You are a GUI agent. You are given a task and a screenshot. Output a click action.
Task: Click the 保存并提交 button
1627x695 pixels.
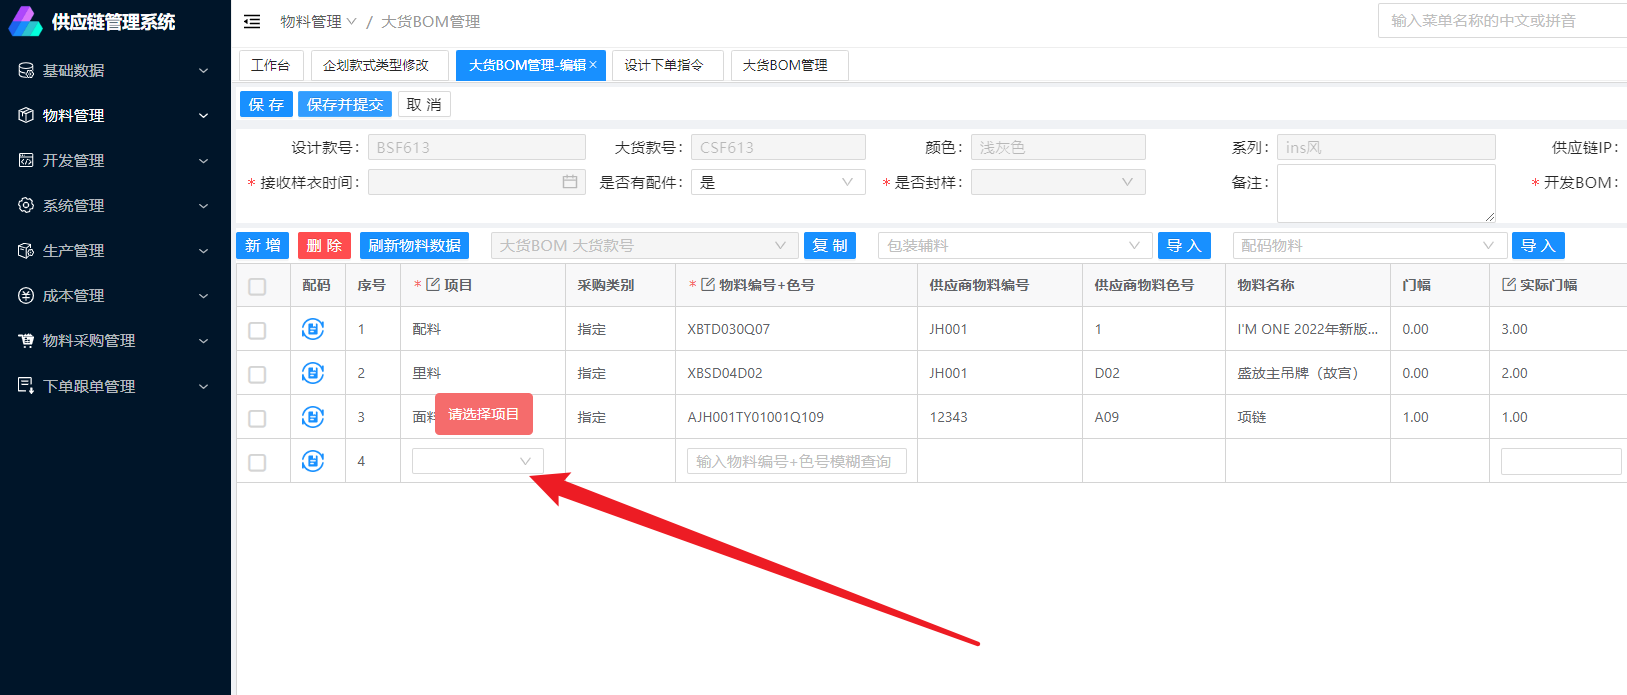coord(345,105)
